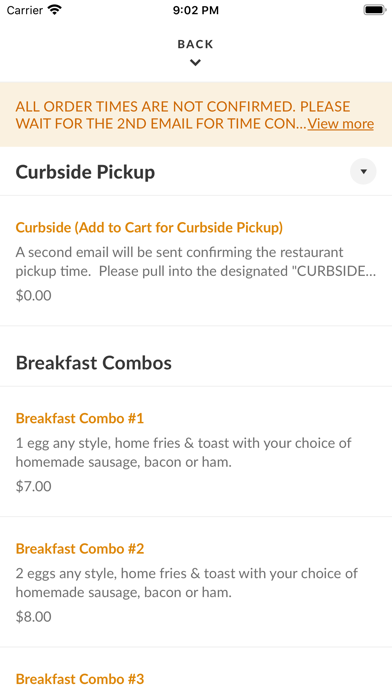
Task: Select the Curbside Pickup section heading
Action: pyautogui.click(x=85, y=172)
